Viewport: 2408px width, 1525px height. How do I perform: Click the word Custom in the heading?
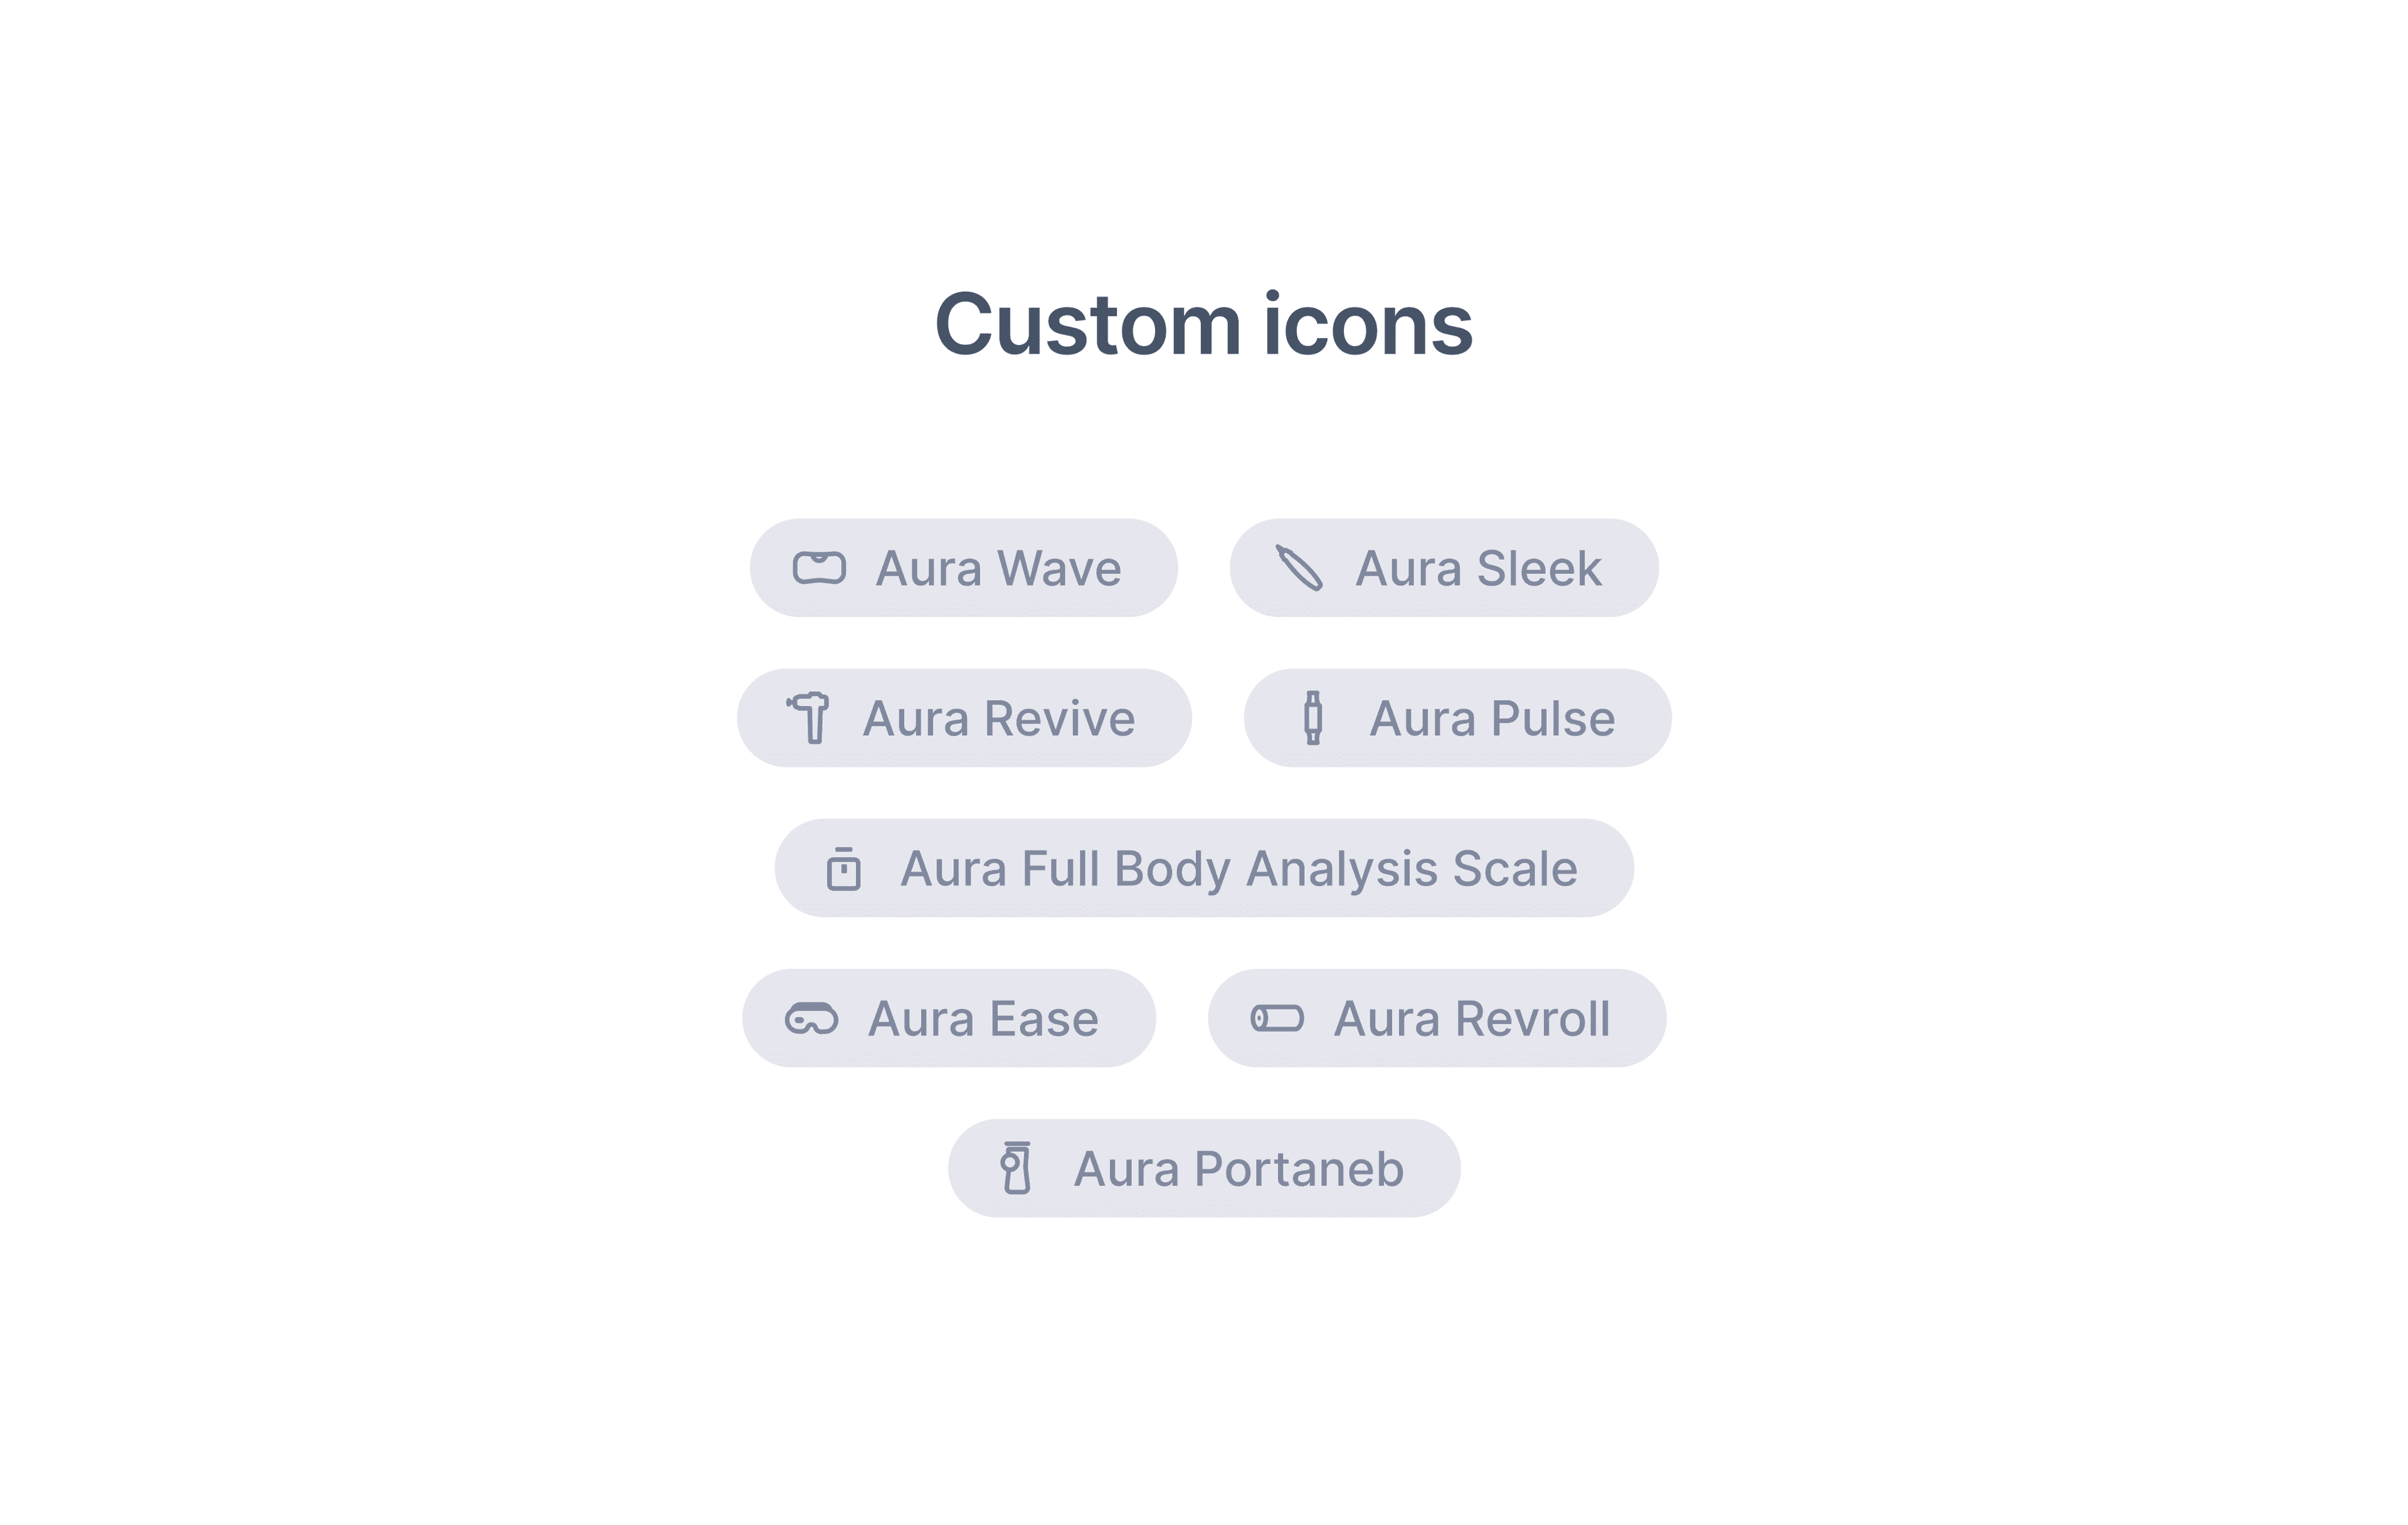click(x=1088, y=324)
